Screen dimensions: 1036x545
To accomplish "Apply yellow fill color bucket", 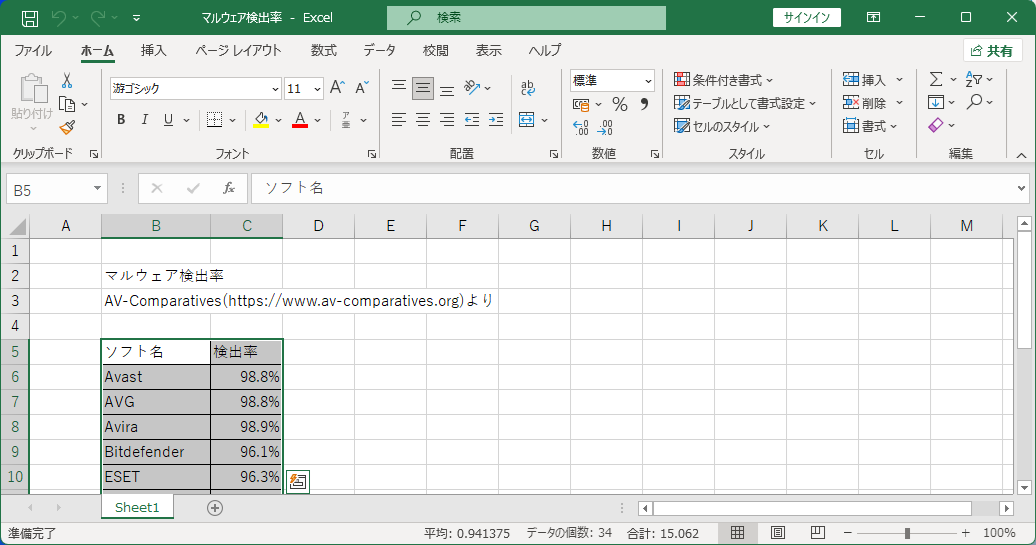I will [262, 120].
